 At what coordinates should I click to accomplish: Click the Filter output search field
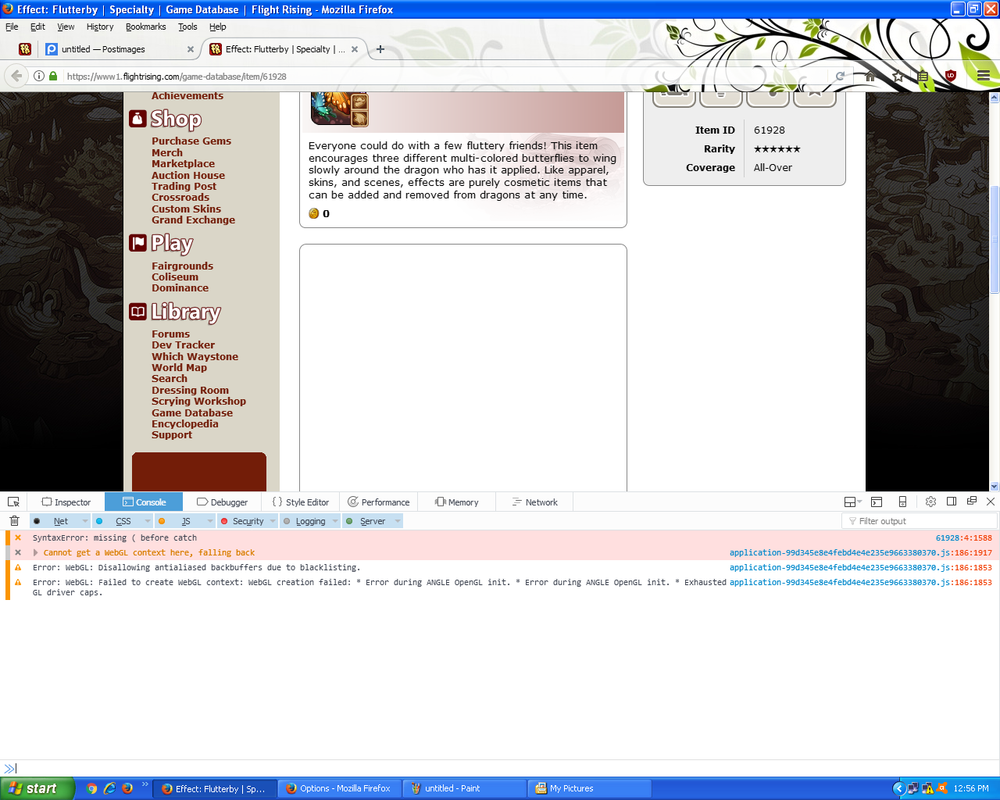[x=919, y=521]
